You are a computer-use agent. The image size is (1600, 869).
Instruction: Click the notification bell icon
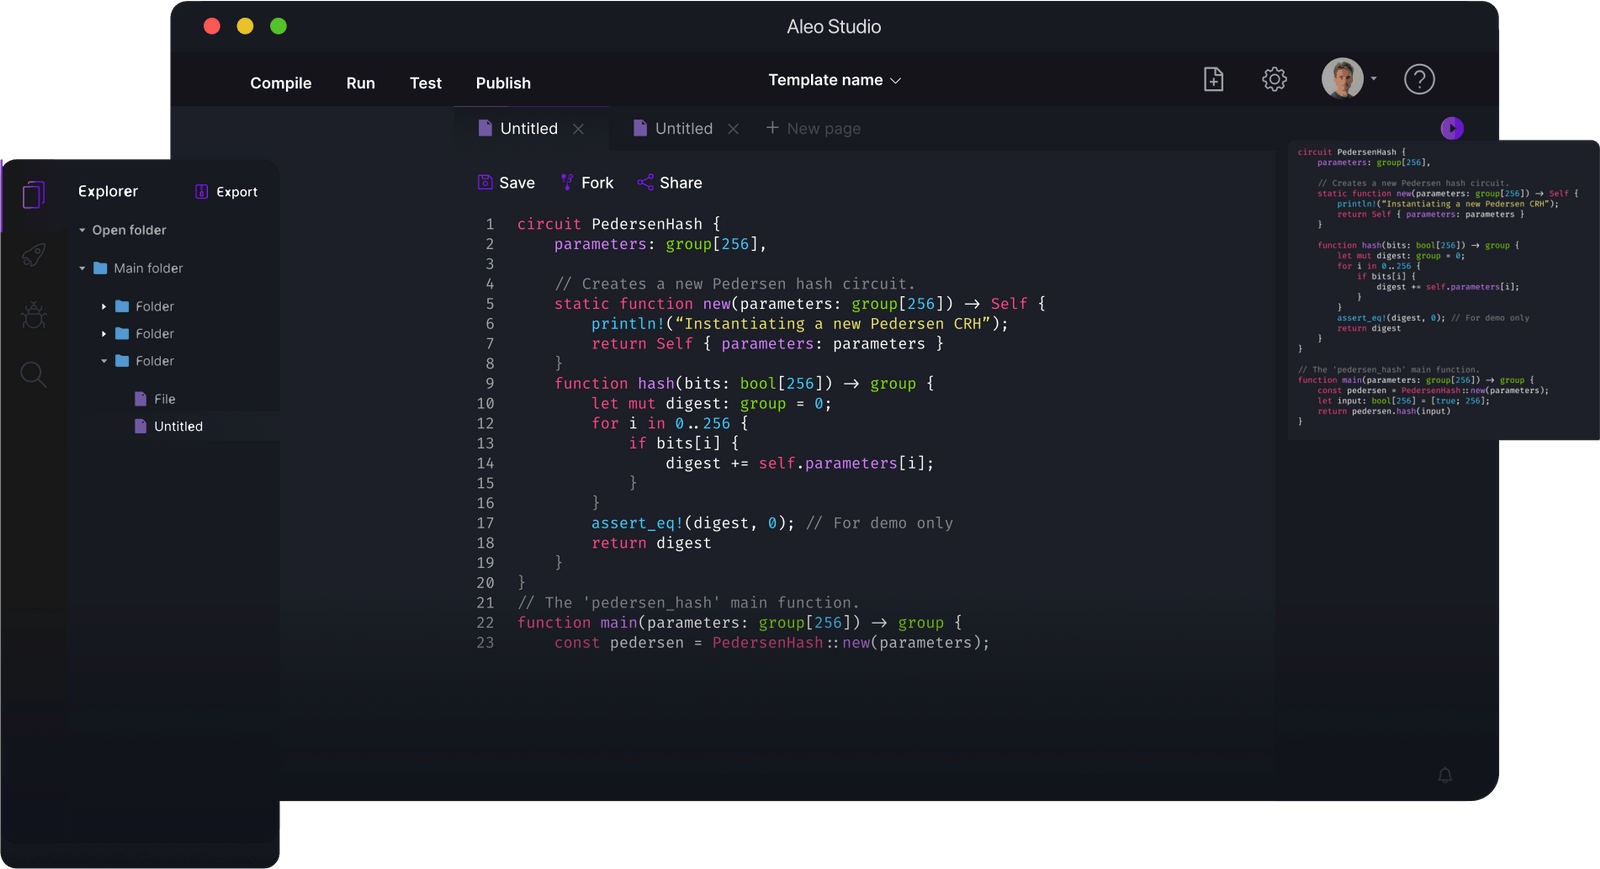[x=1445, y=775]
